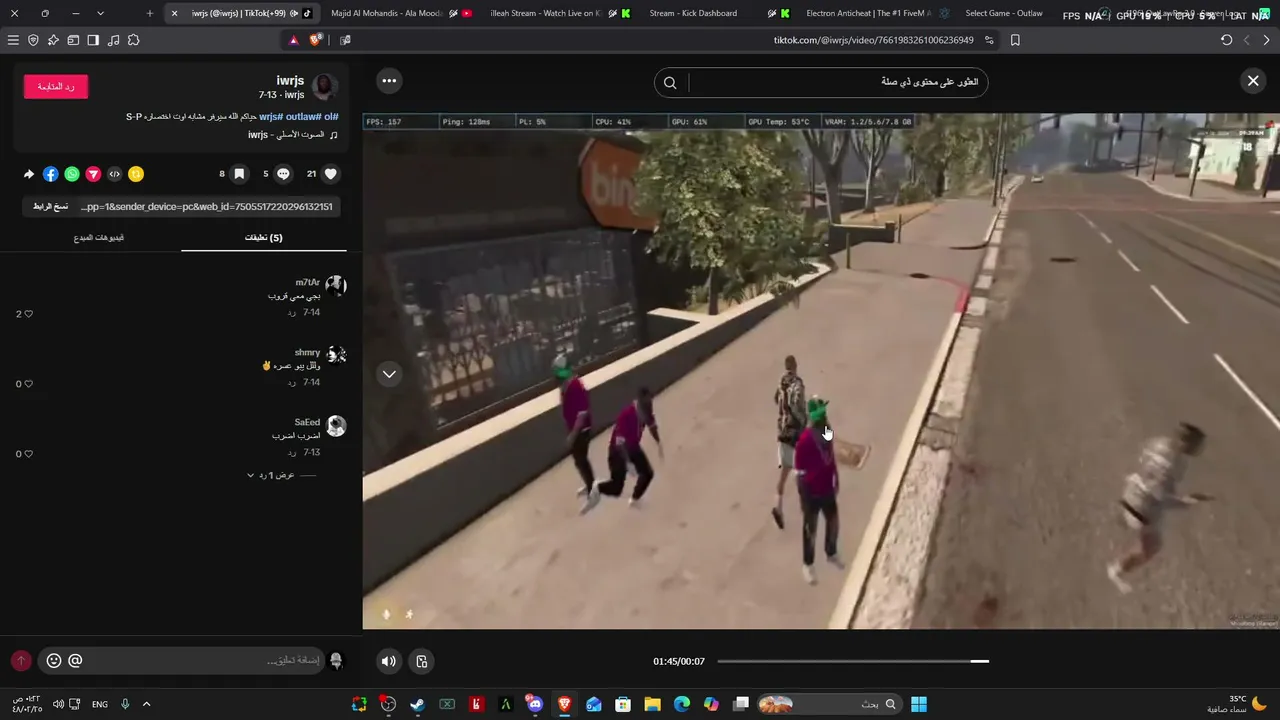Post the comment with the red send arrow

tap(21, 661)
